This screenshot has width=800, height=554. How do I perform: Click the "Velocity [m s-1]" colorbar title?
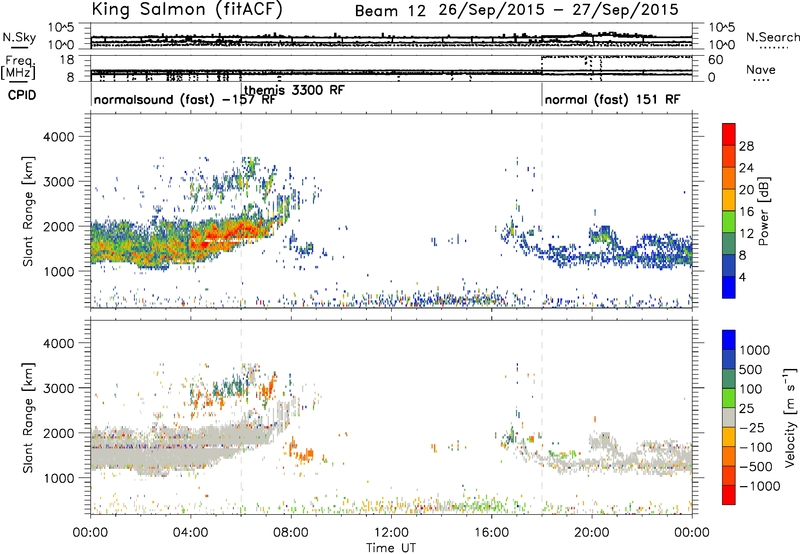click(x=790, y=417)
